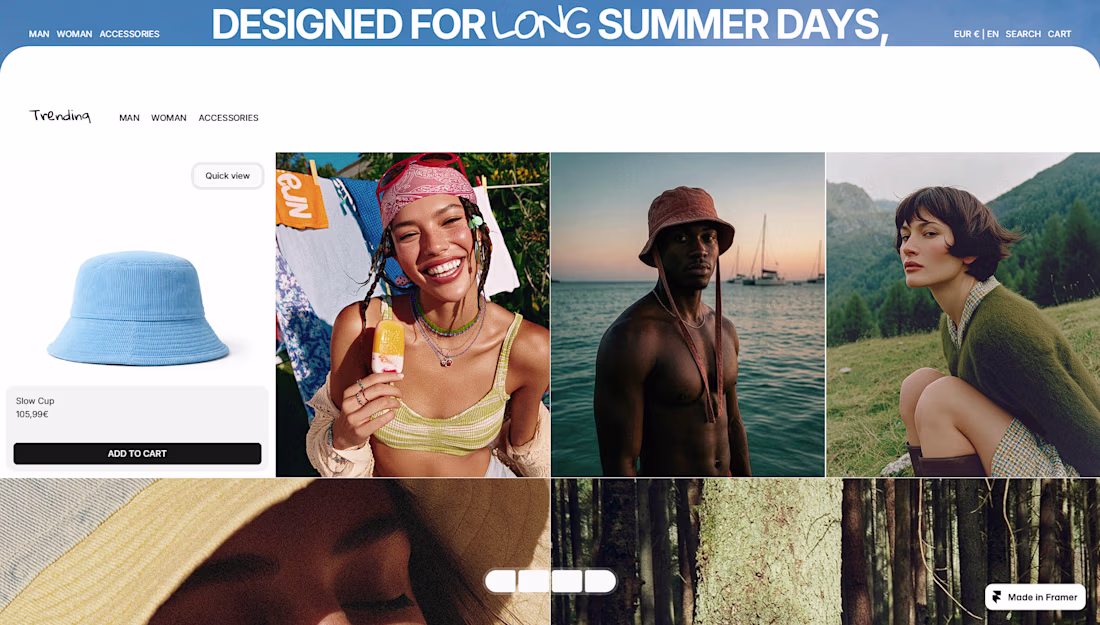Click the Framer logo icon in badge

pyautogui.click(x=997, y=597)
